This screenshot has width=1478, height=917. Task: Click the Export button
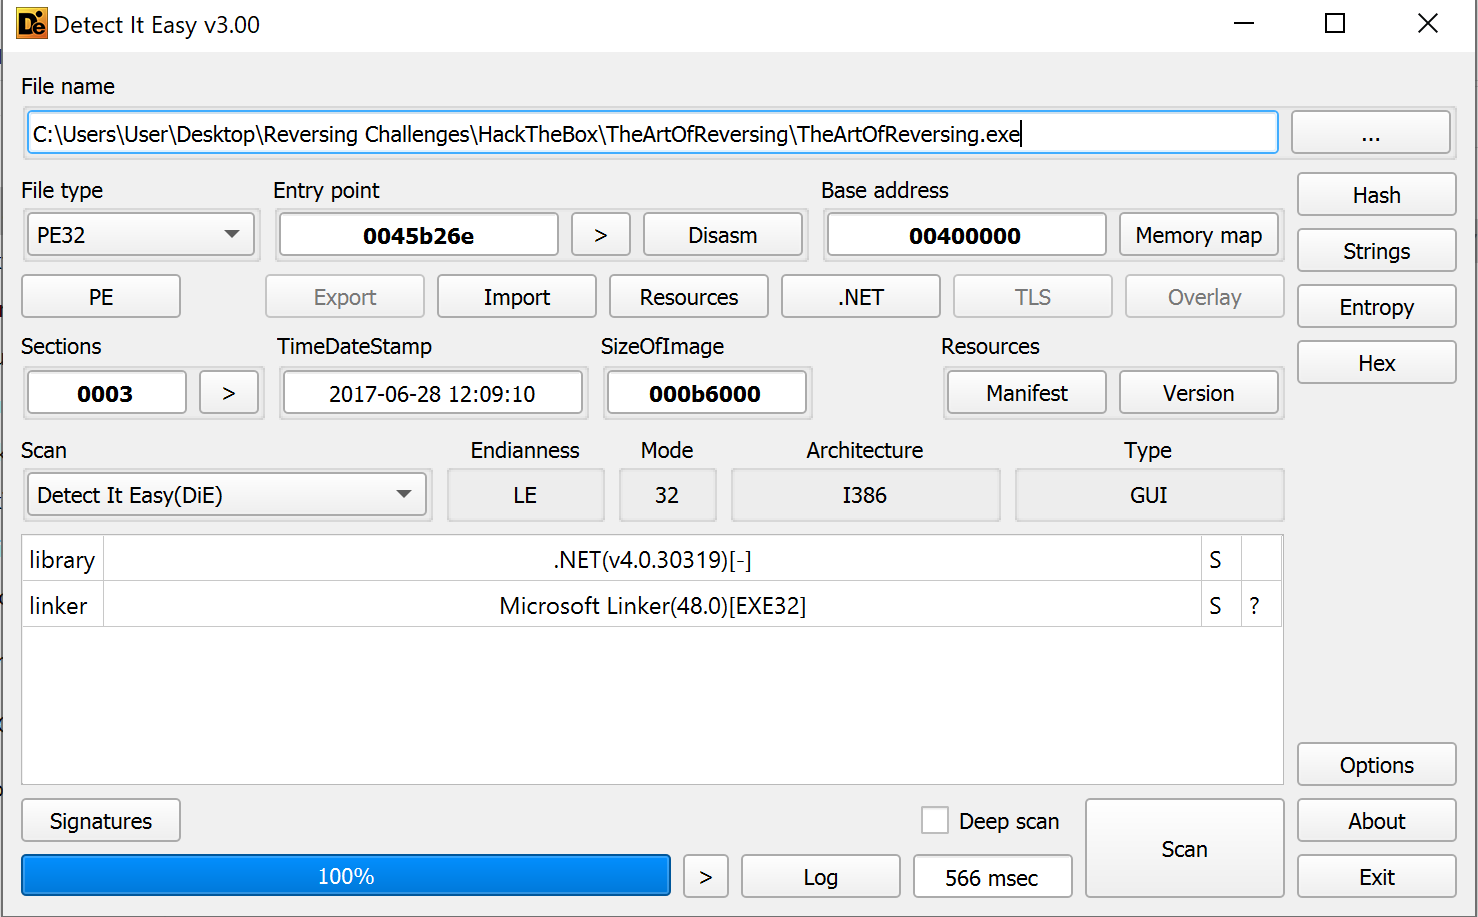click(x=345, y=297)
